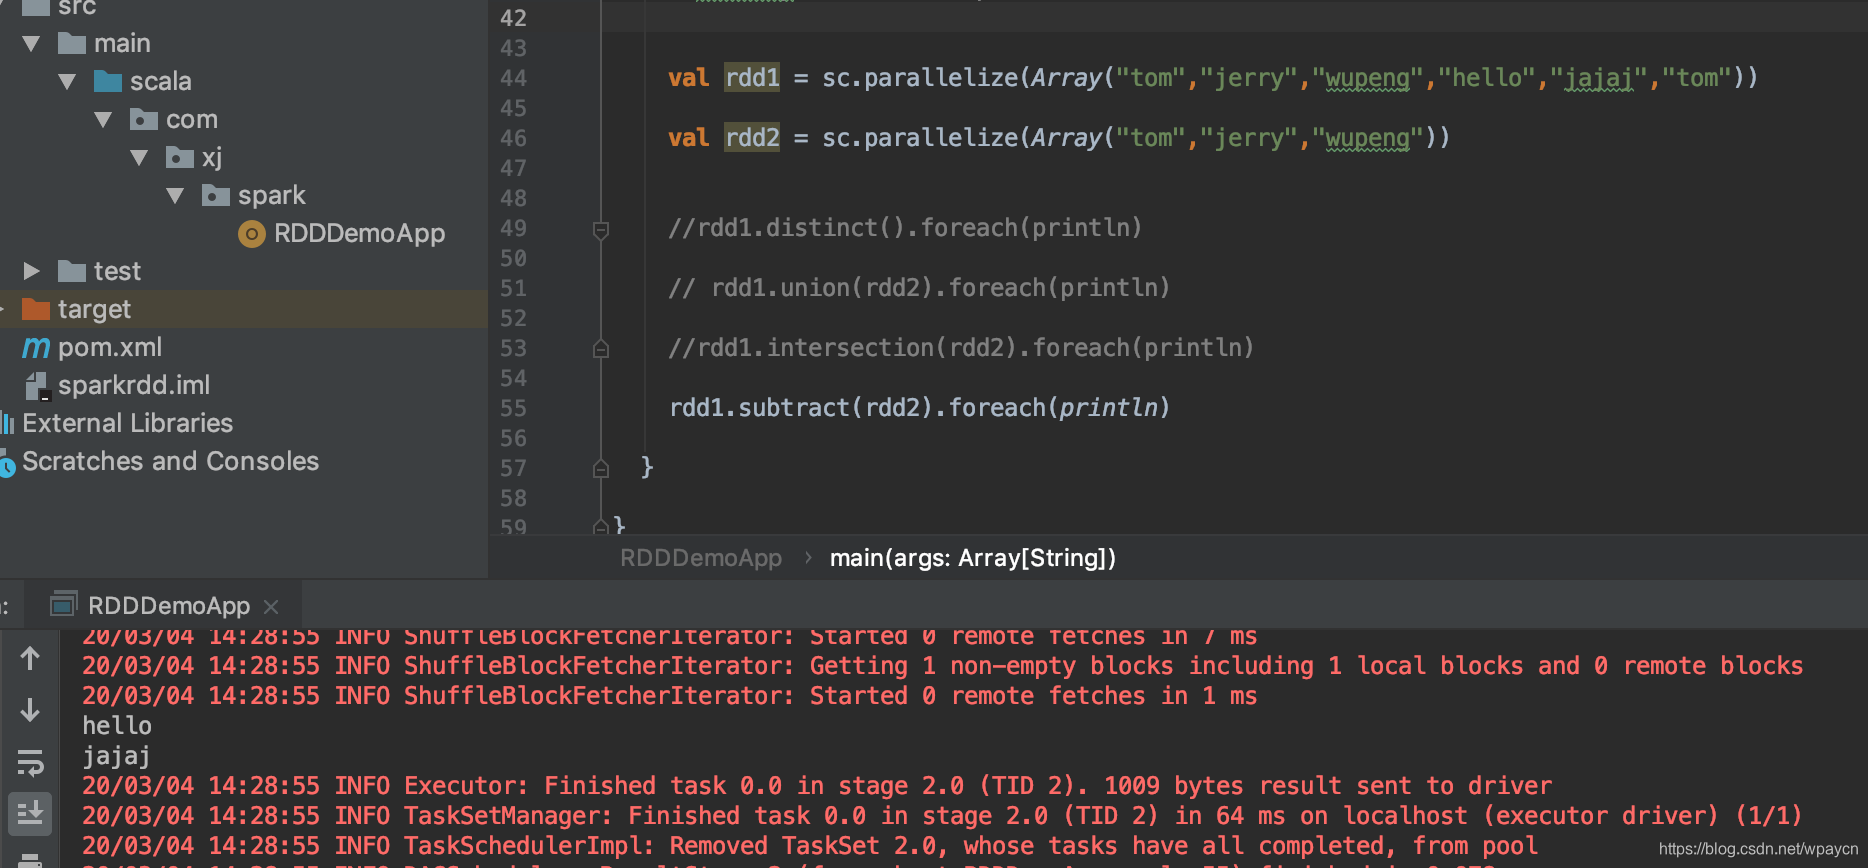Viewport: 1868px width, 868px height.
Task: Click the "jajaj" console output line
Action: [116, 756]
